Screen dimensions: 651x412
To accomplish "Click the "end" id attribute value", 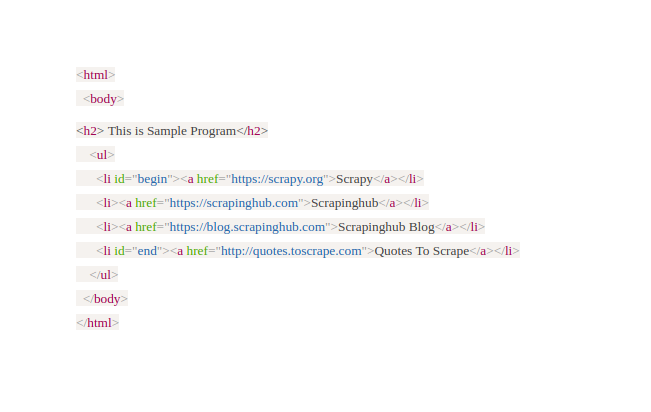I will coord(146,251).
